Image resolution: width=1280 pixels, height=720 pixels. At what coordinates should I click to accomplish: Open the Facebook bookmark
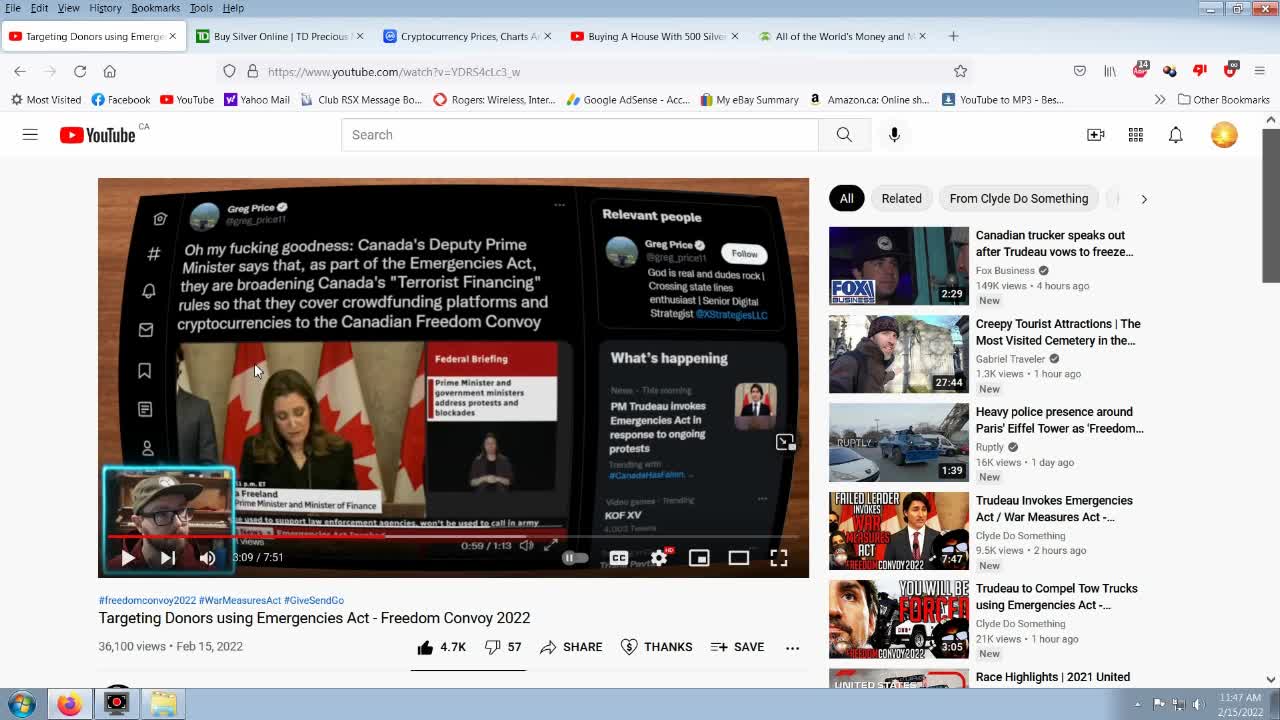(120, 99)
